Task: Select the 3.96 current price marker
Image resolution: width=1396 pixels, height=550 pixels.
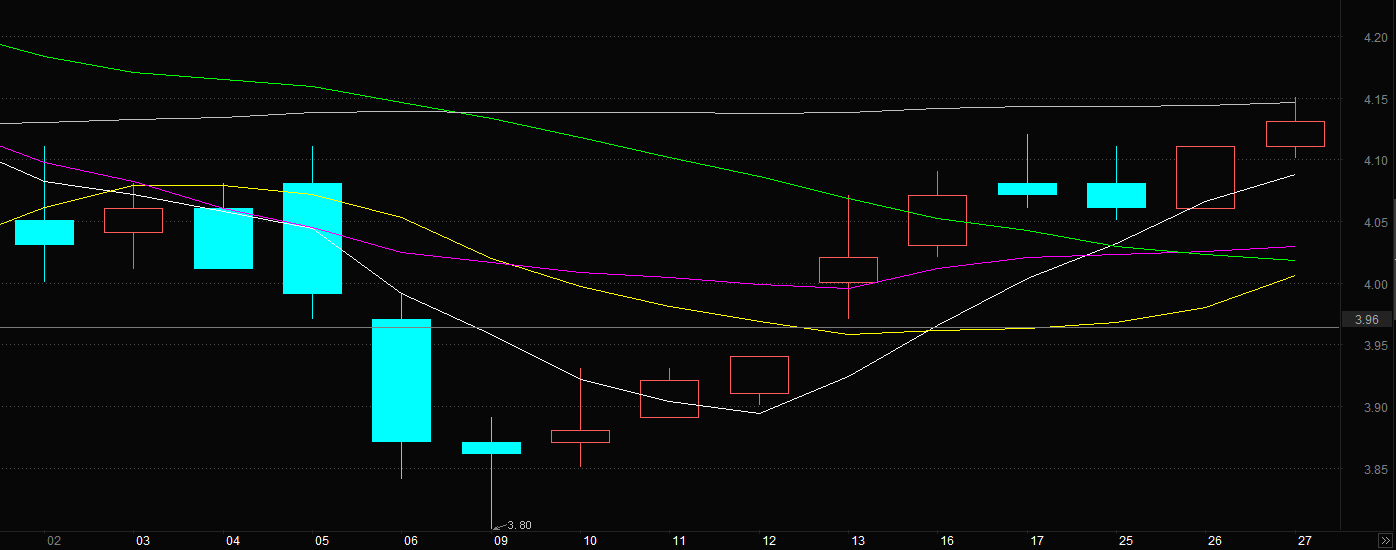Action: pyautogui.click(x=1365, y=320)
